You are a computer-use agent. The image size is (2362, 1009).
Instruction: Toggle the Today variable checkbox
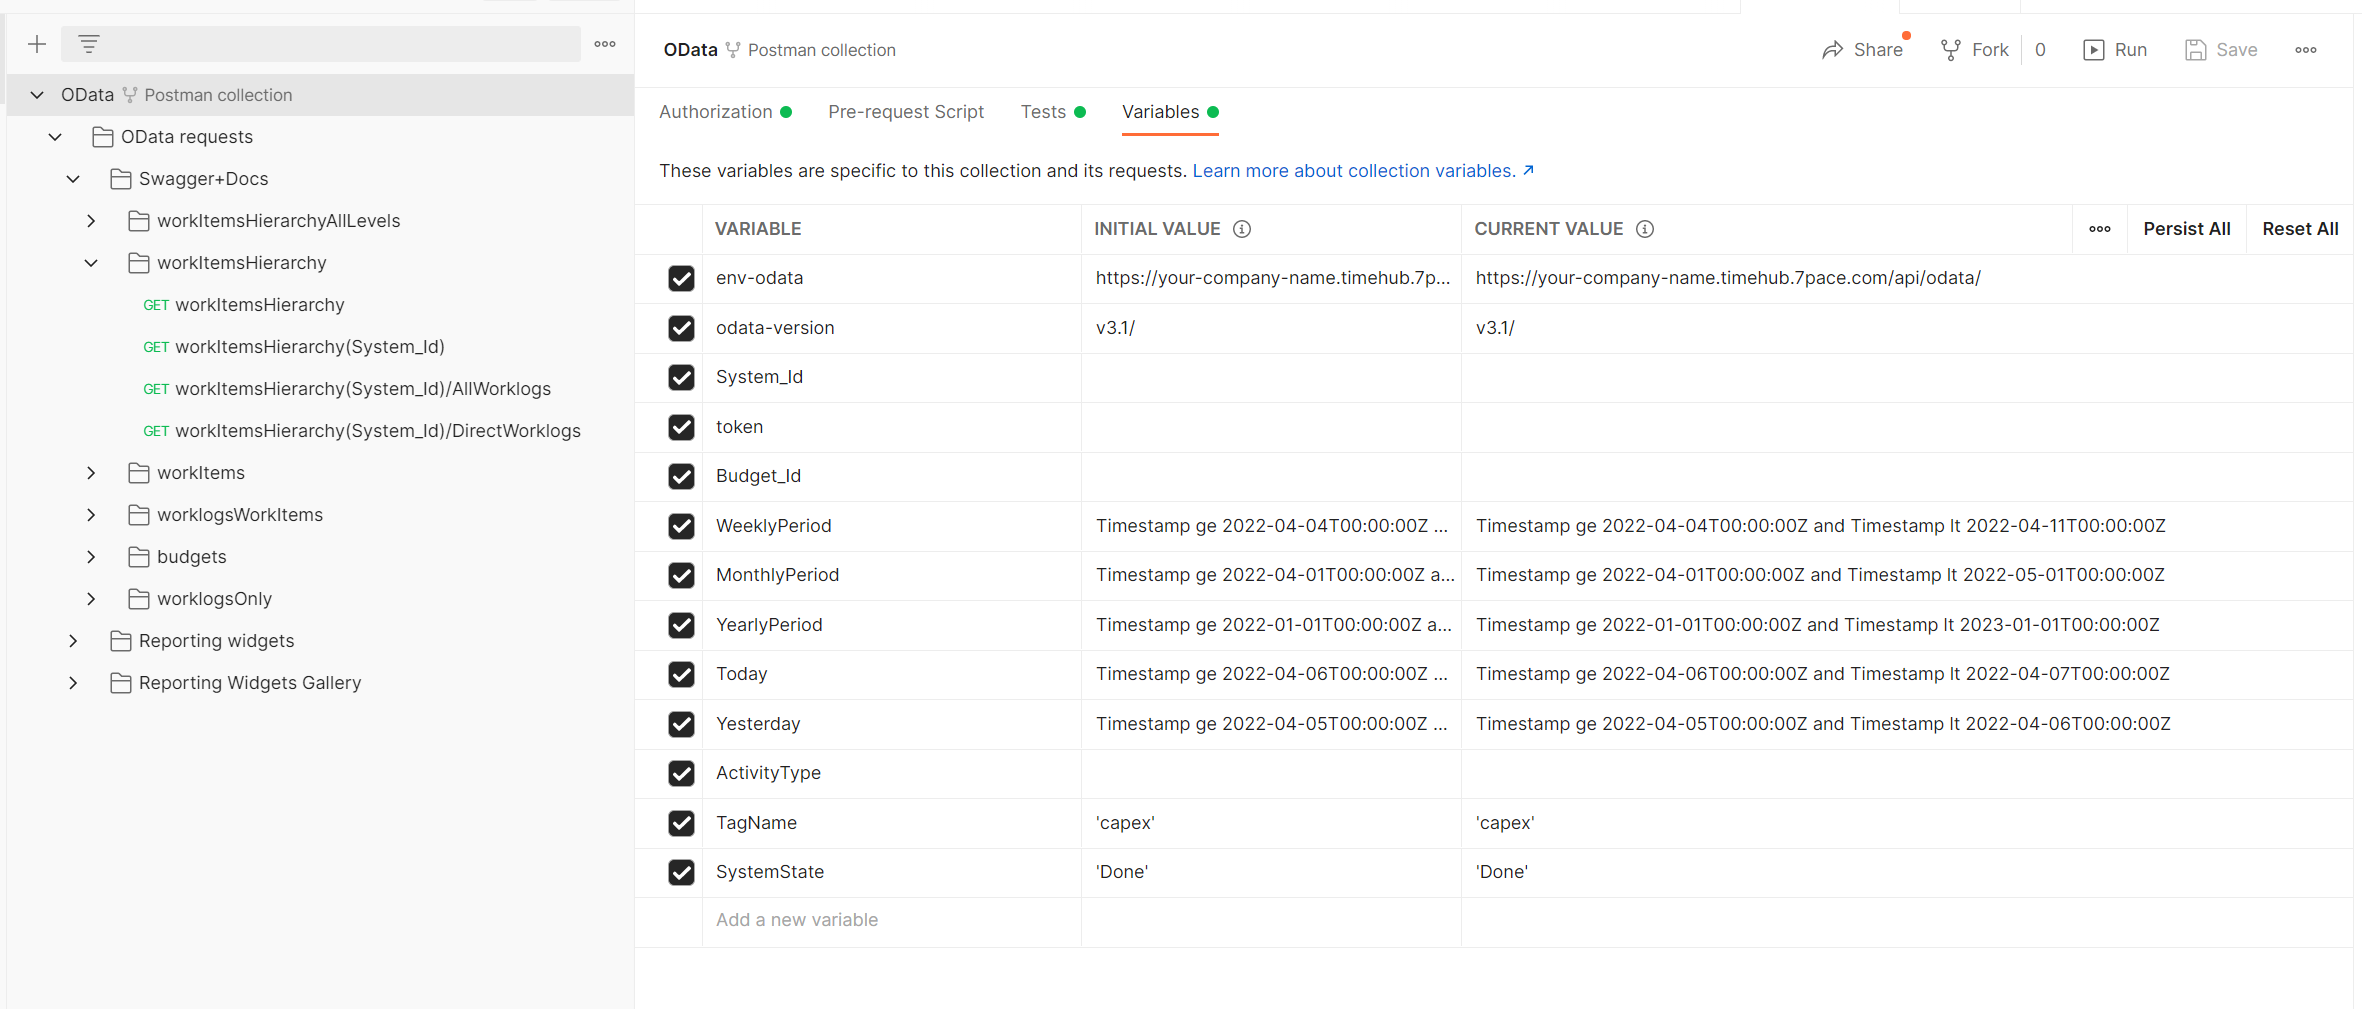[681, 674]
